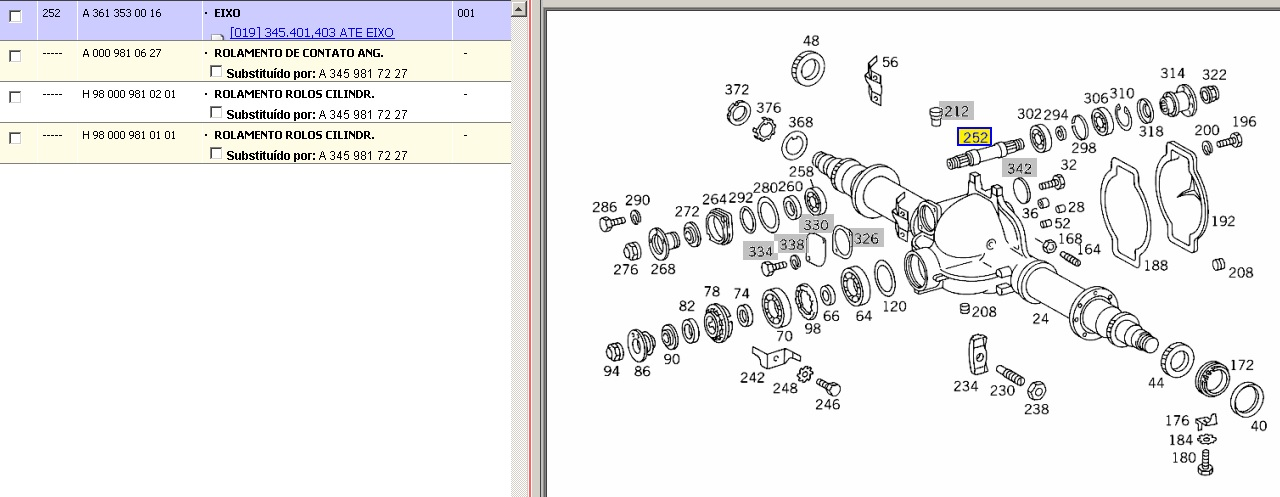Tick checkbox for part A 000 981 06 27
This screenshot has height=497, width=1280.
point(15,56)
